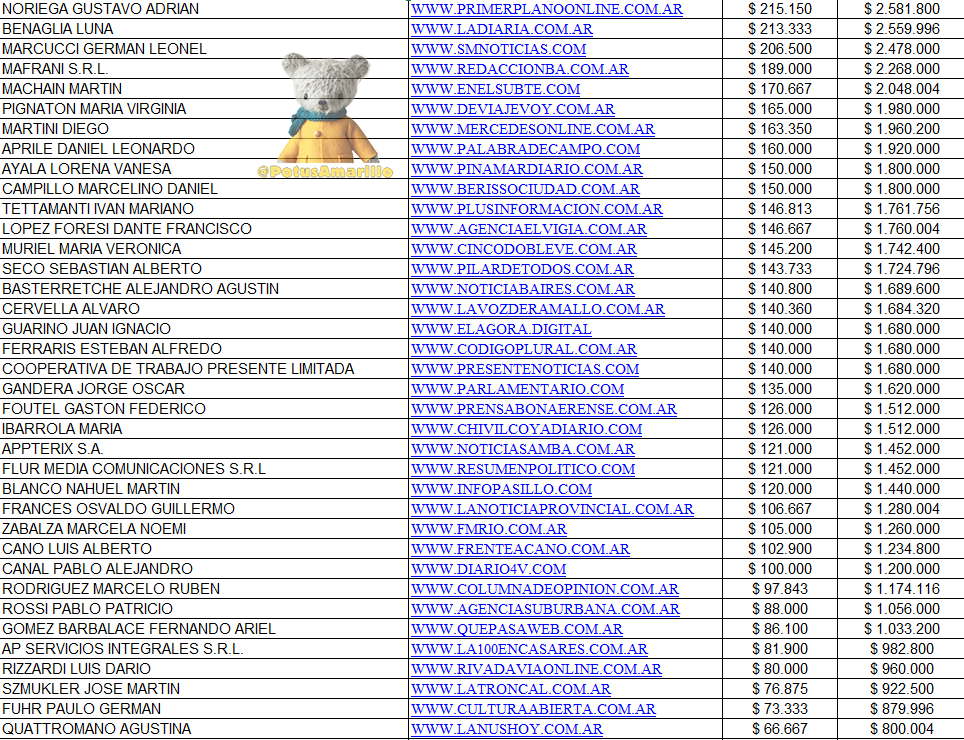Select the LOPEZ FORESI DANTE FRANCISCO cell
Viewport: 964px width, 740px height.
coord(204,229)
